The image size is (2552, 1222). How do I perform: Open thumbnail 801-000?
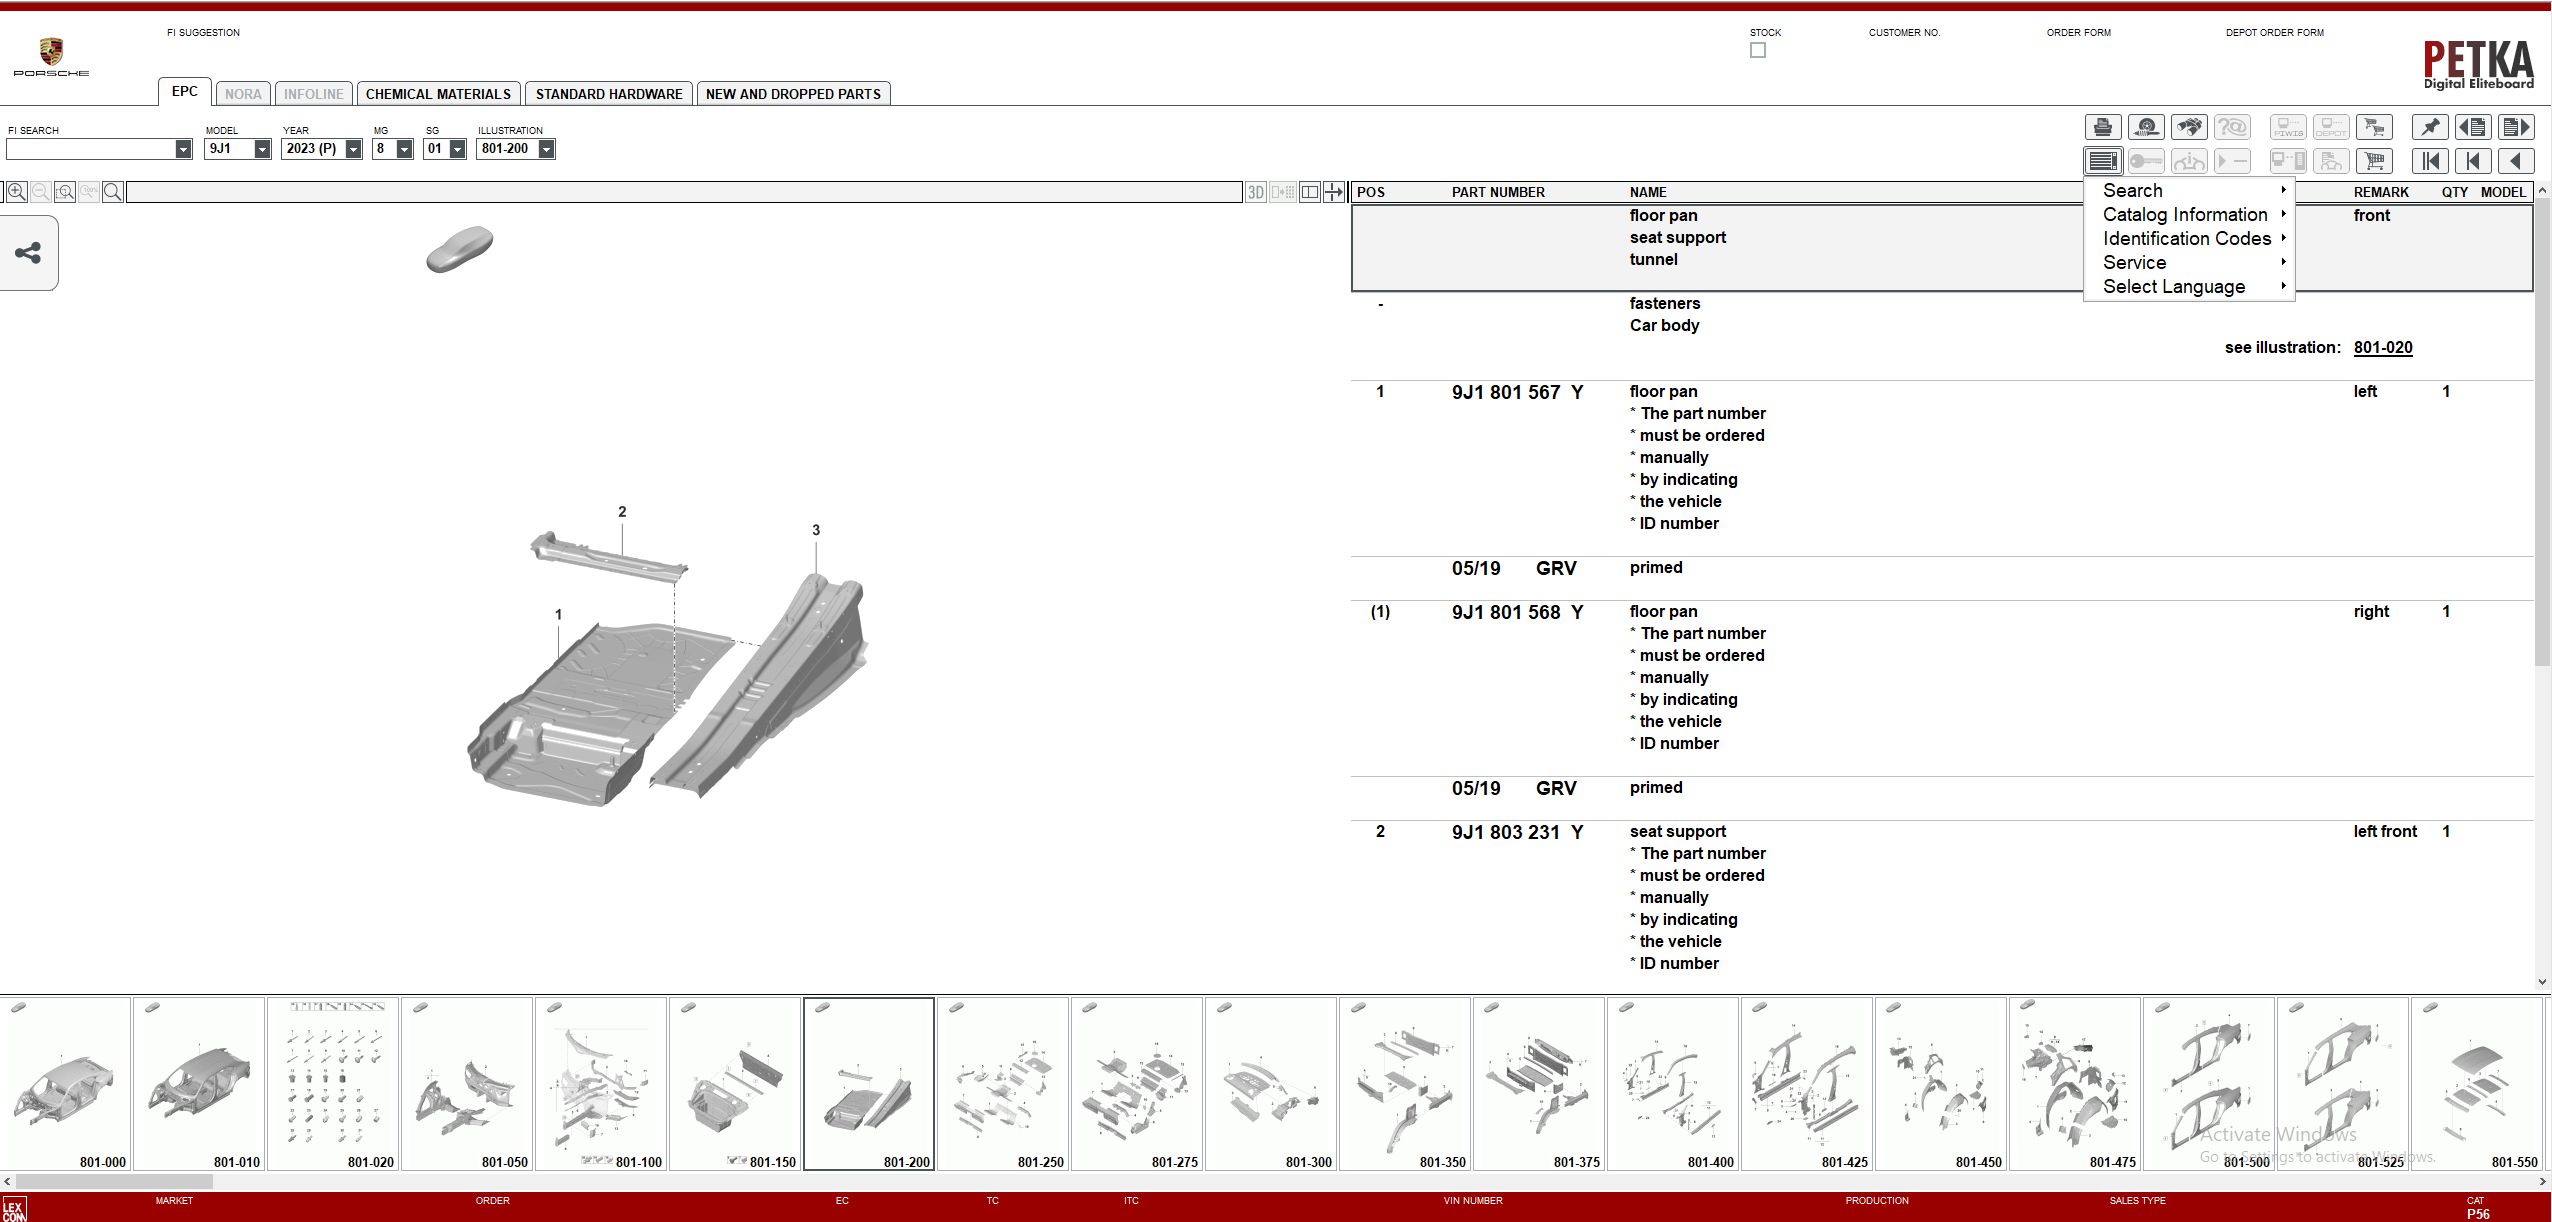(66, 1084)
